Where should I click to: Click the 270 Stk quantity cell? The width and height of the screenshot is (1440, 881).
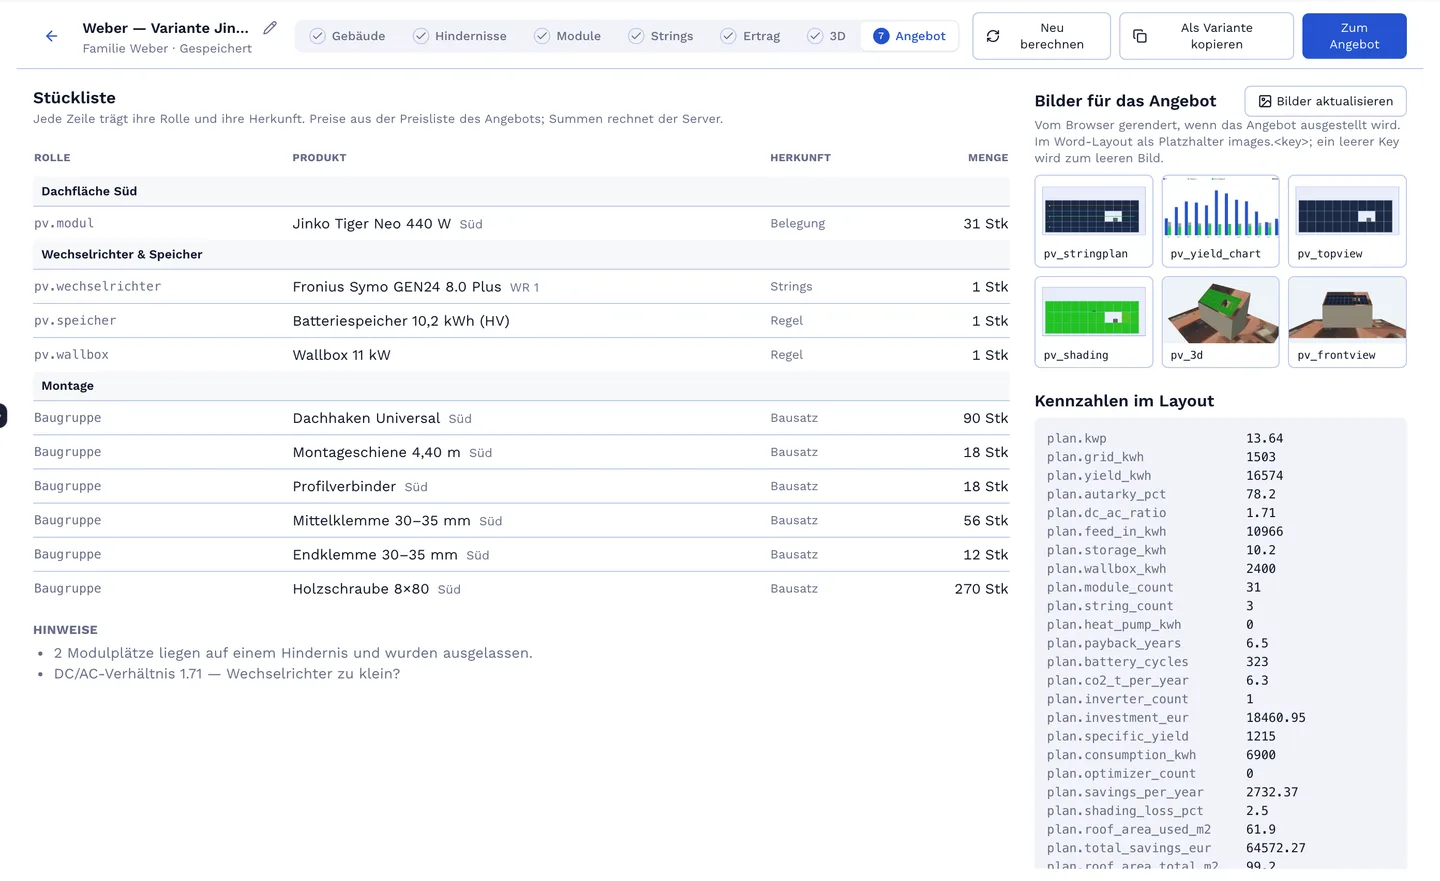pos(981,589)
